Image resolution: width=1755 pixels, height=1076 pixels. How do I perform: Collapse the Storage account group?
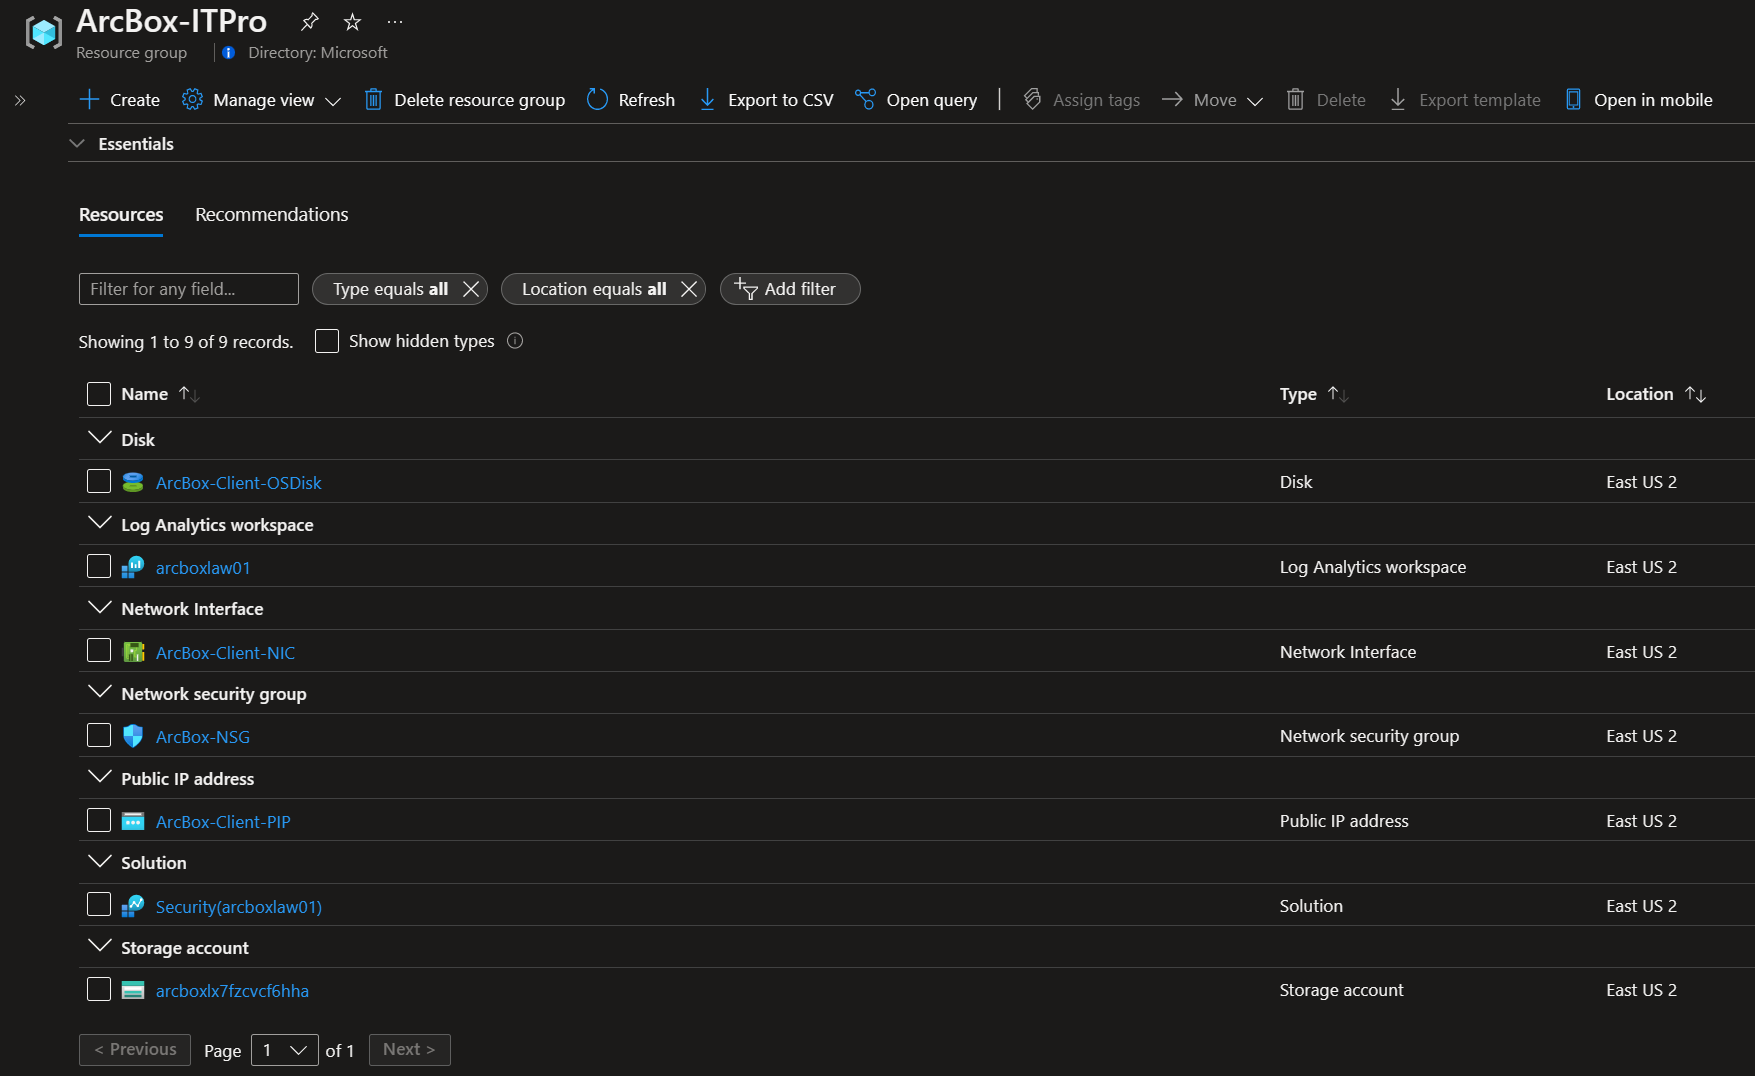[100, 946]
